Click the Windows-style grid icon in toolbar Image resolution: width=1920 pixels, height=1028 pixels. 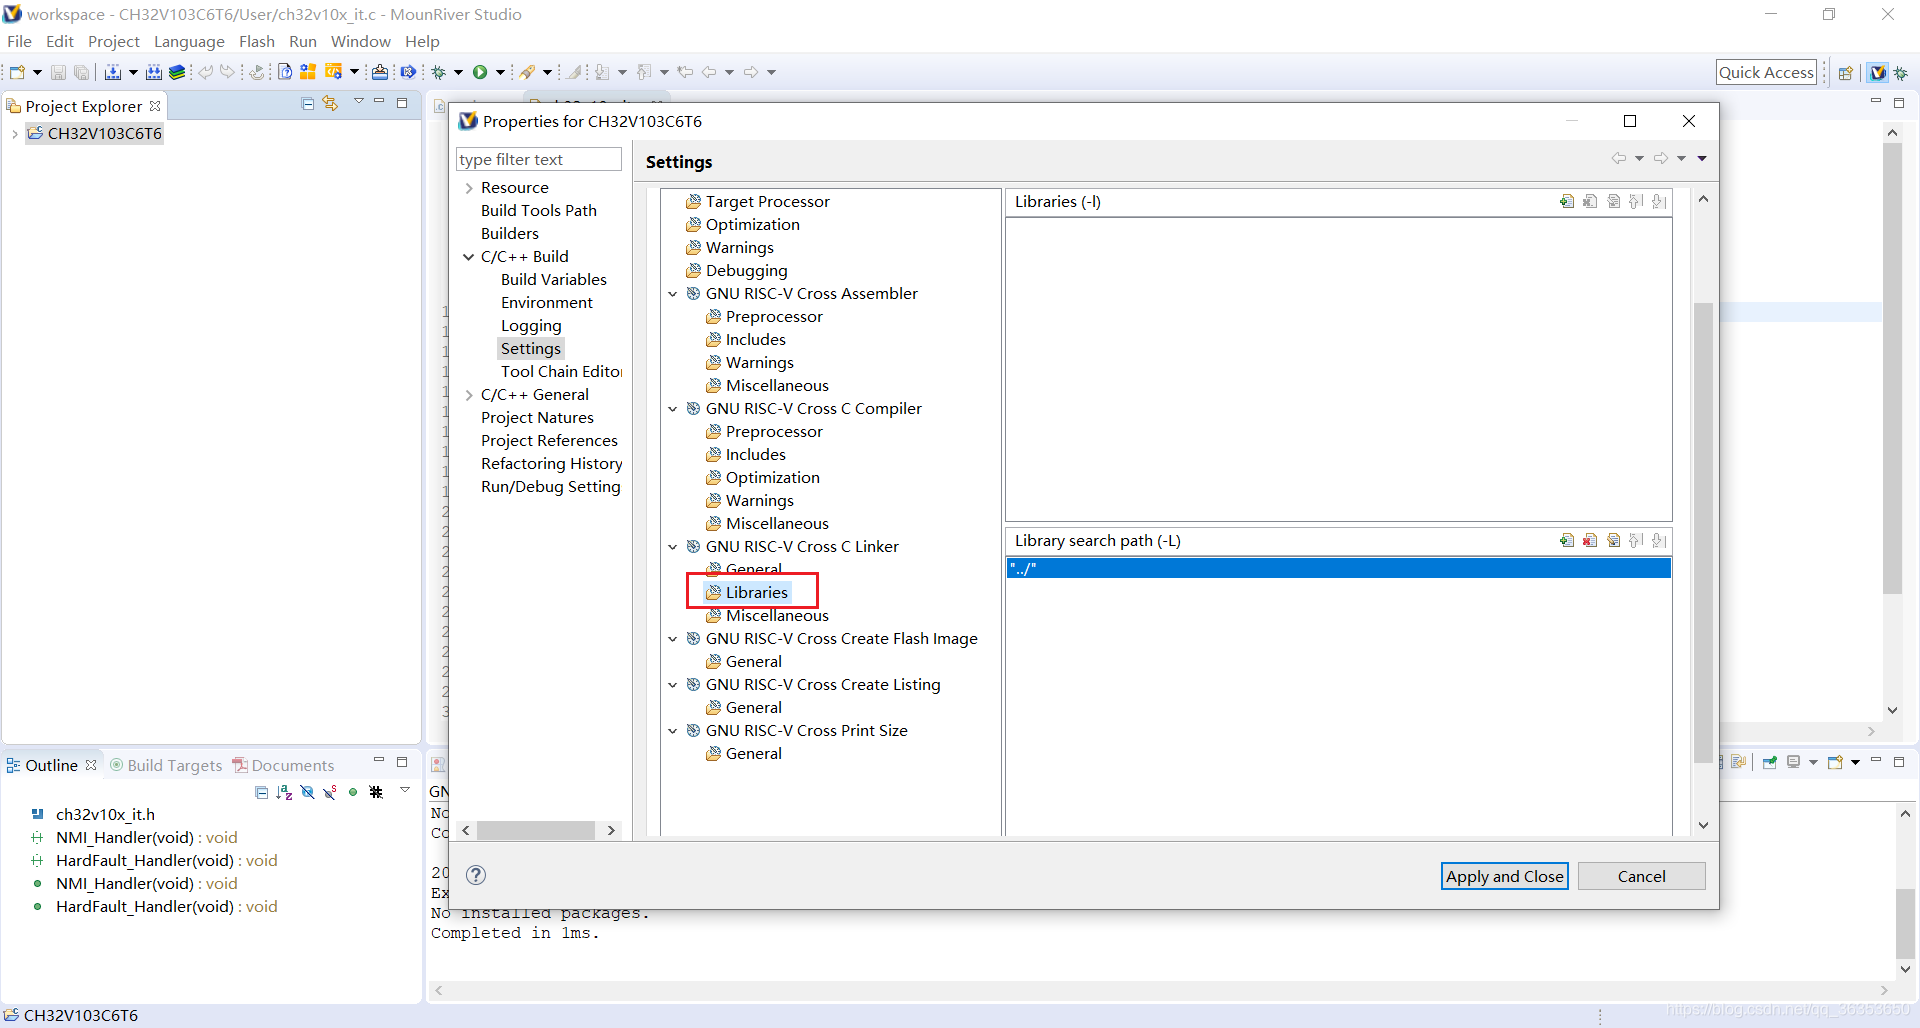point(308,72)
